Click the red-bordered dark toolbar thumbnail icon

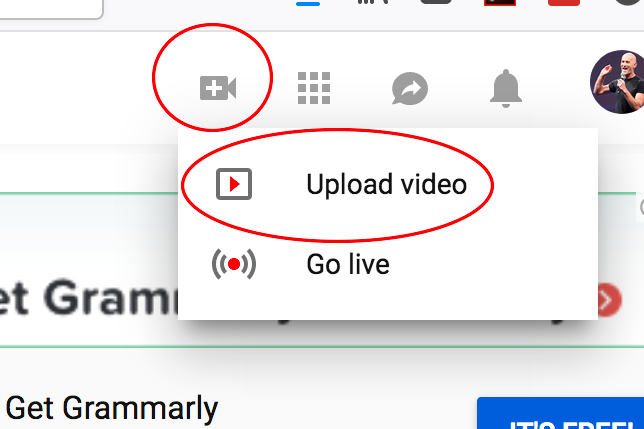point(500,2)
